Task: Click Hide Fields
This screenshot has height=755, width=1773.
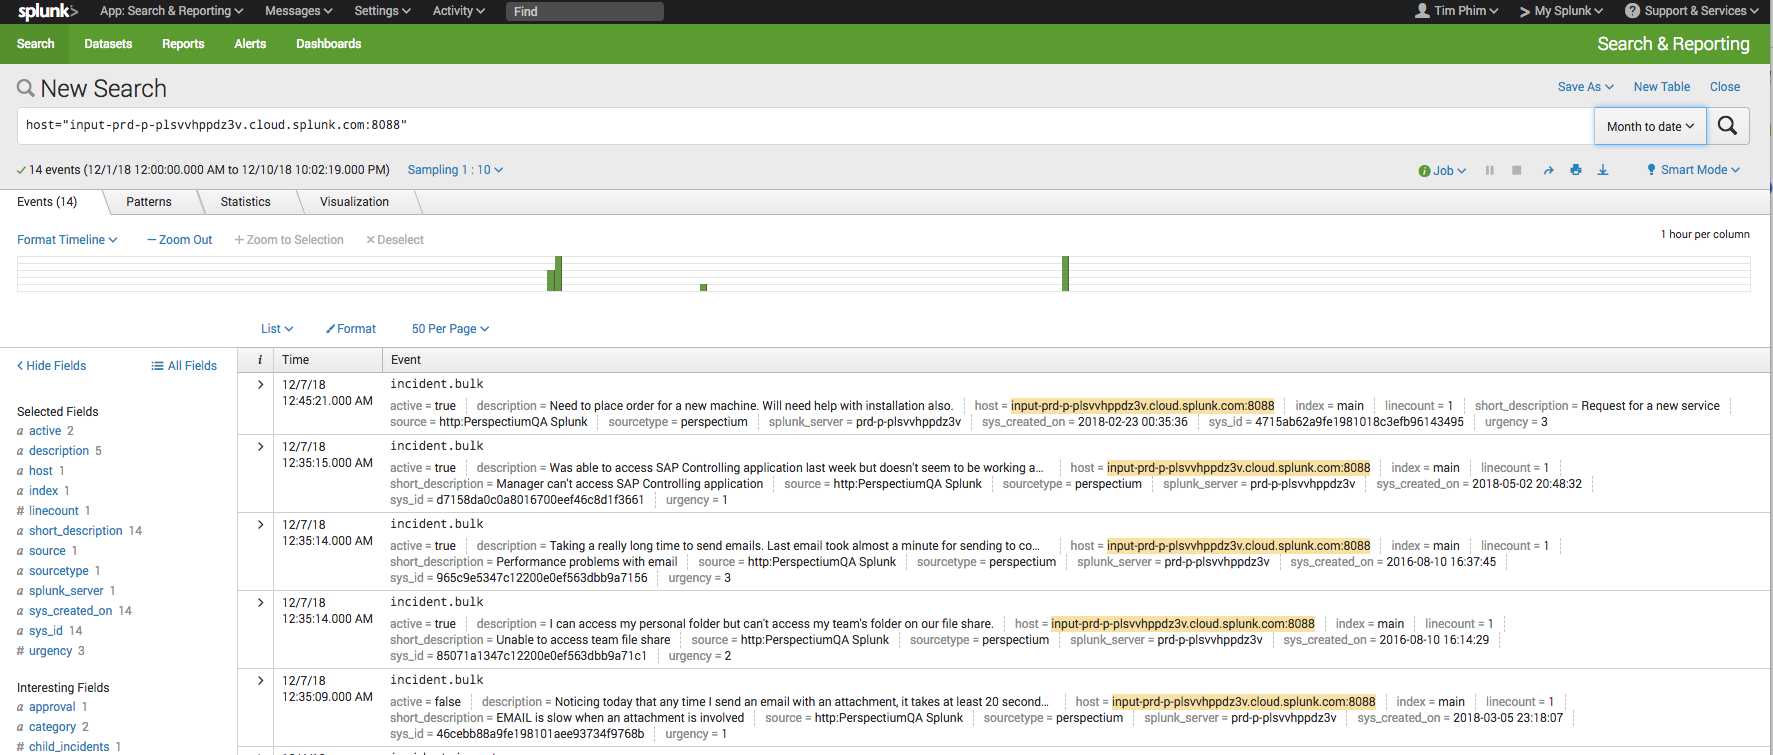Action: coord(52,366)
